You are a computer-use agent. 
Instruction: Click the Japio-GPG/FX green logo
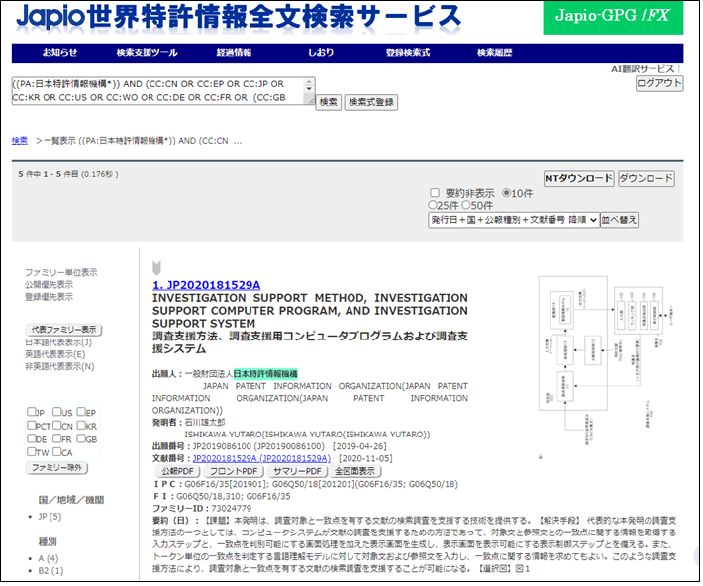pyautogui.click(x=615, y=18)
